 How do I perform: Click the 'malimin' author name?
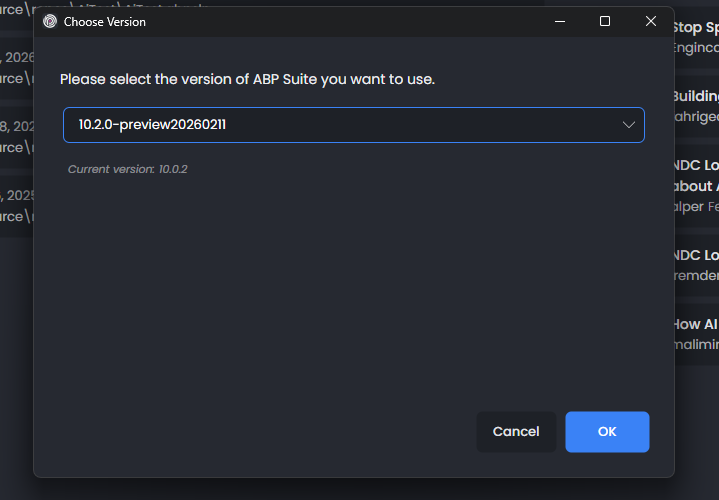coord(695,344)
